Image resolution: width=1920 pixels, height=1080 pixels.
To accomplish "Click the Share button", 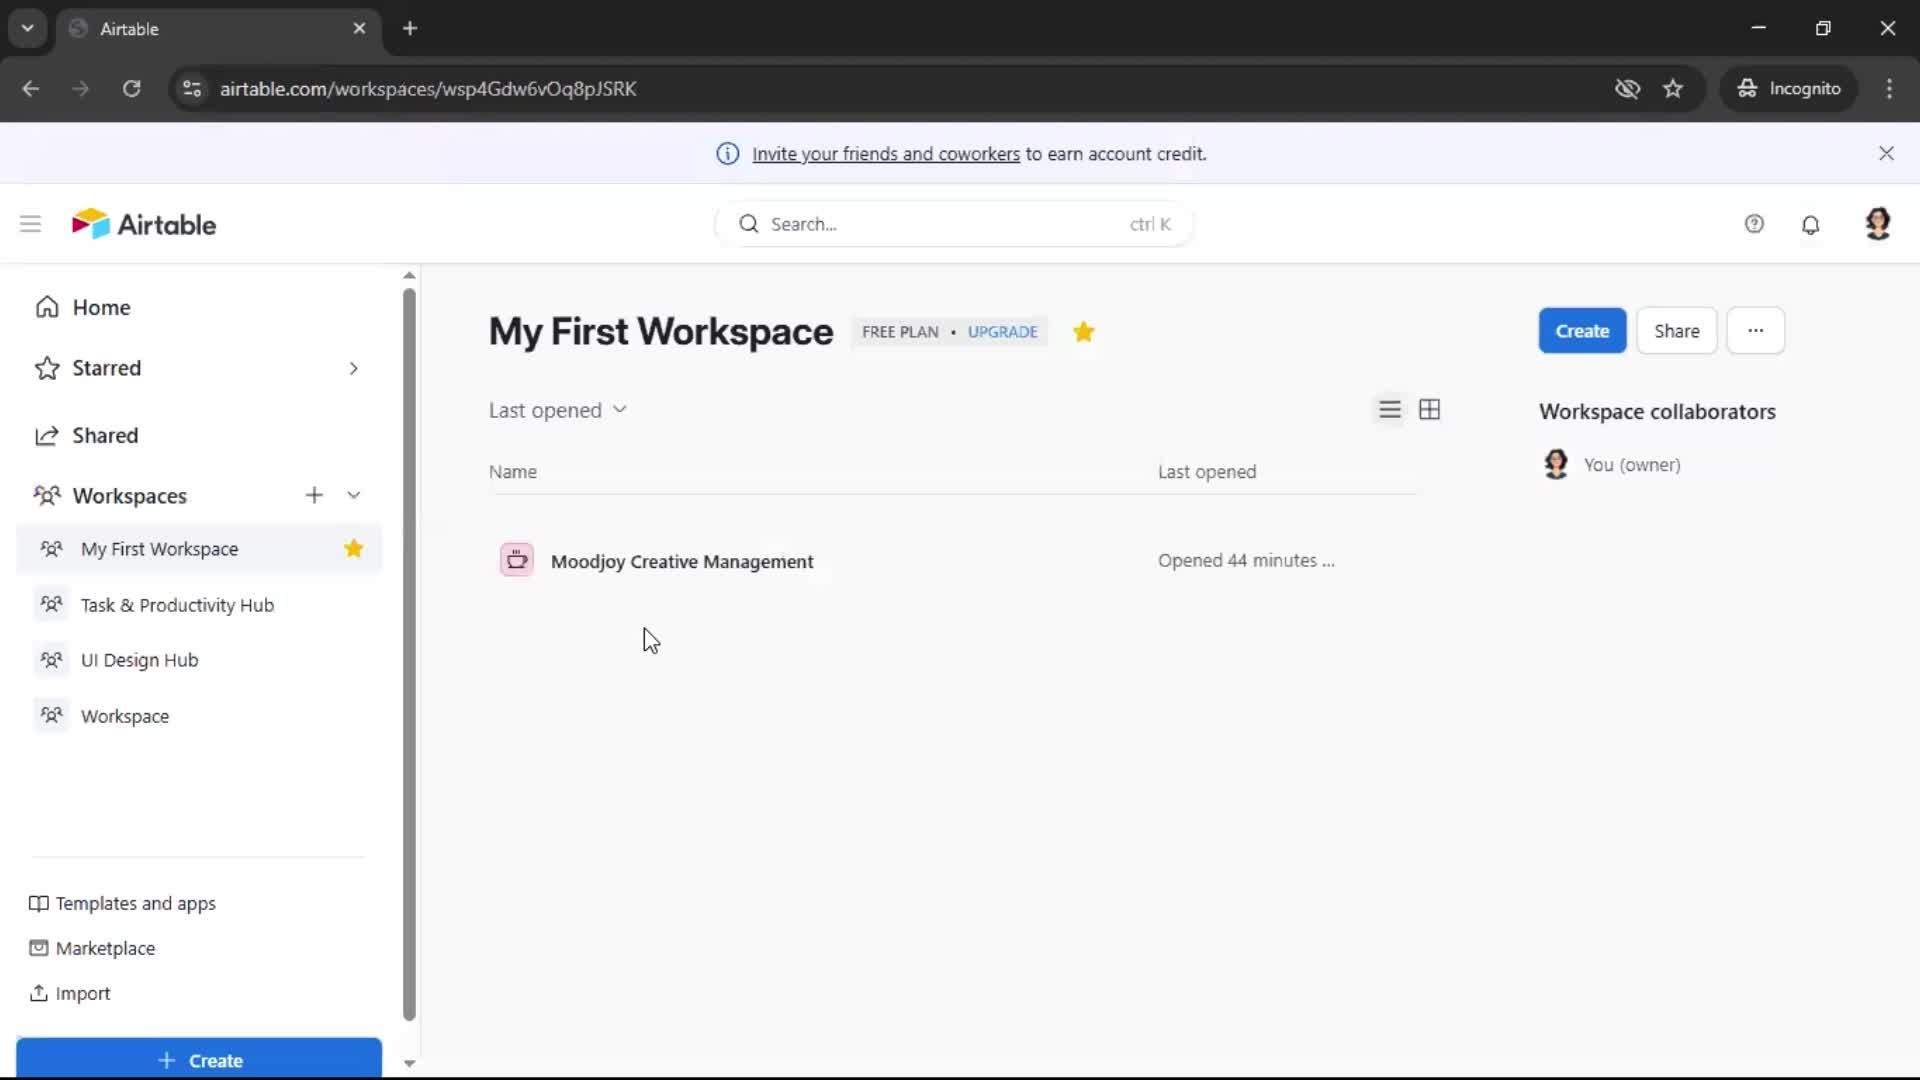I will click(1676, 331).
